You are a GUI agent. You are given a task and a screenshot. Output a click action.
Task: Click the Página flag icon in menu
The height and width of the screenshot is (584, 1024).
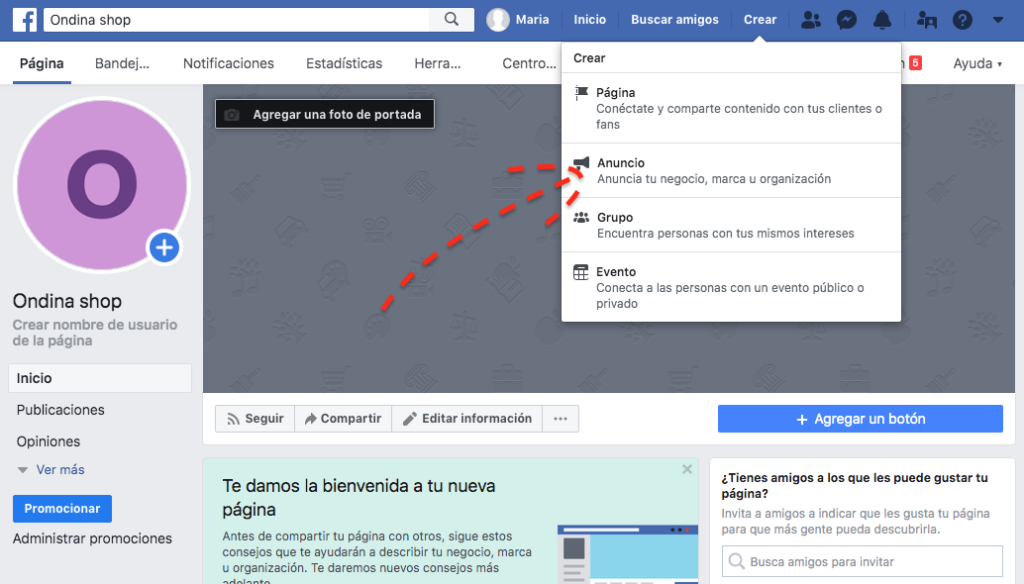[x=581, y=93]
